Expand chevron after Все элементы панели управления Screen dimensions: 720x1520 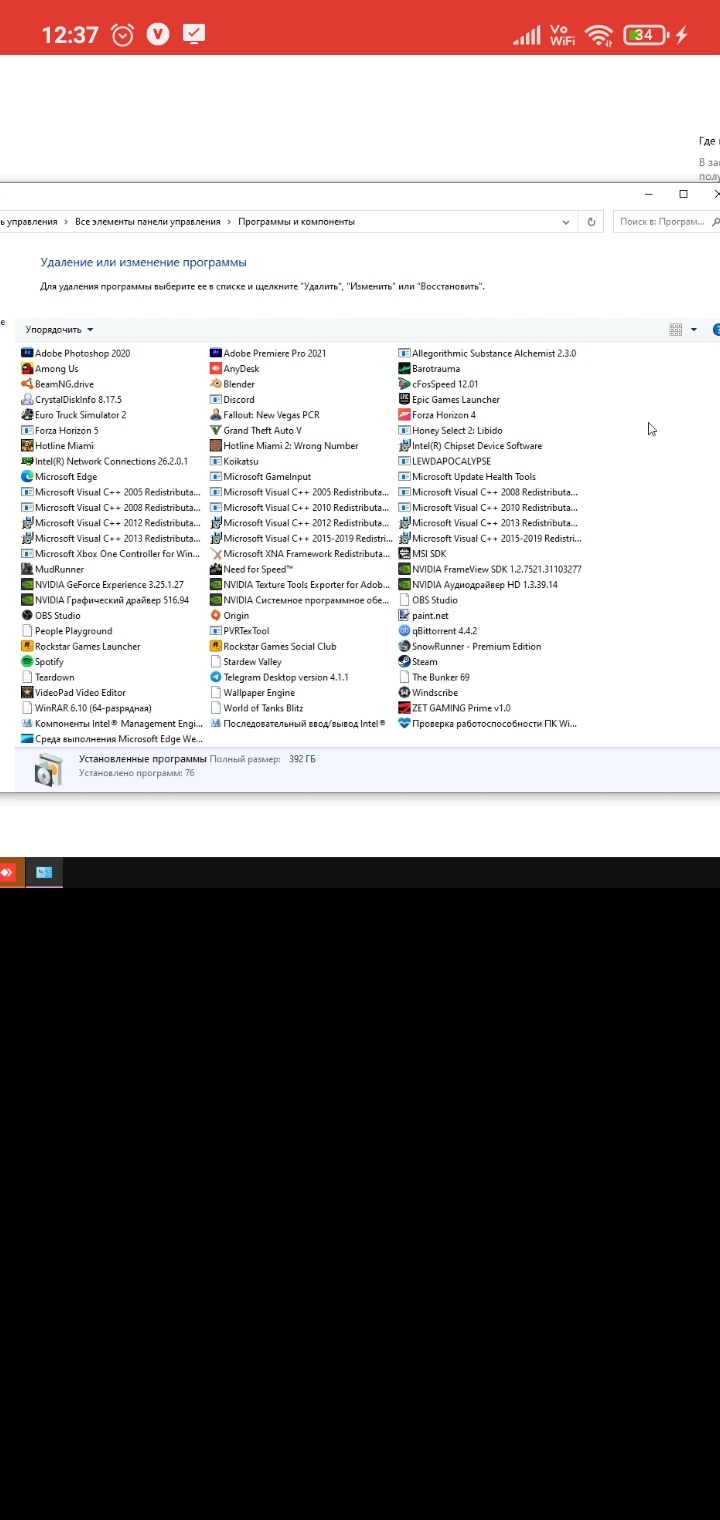click(229, 222)
